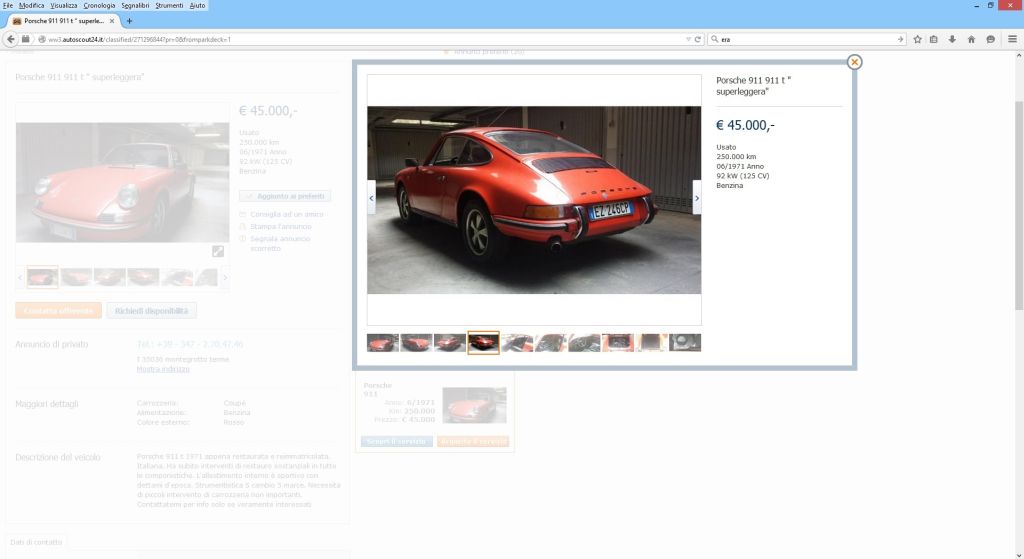Click the Aggiungi ai preferiti button
Screen dimensions: 1024x559
[285, 196]
